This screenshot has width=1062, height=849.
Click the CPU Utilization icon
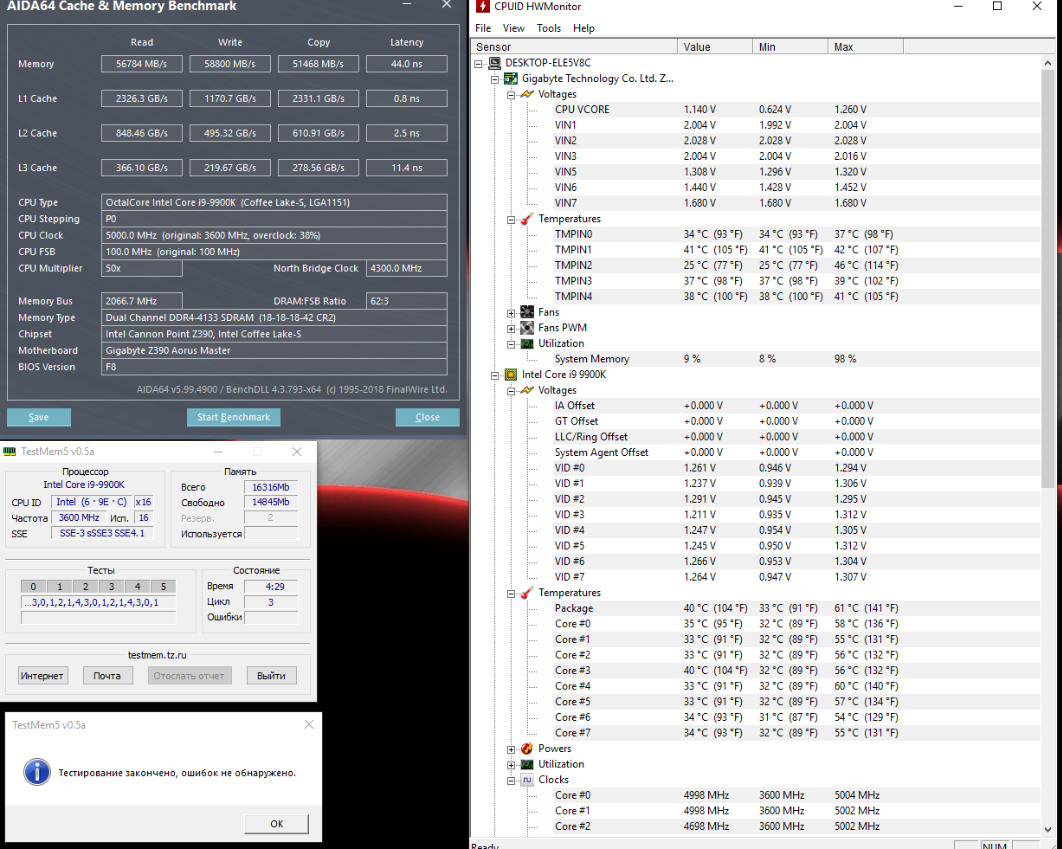coord(527,764)
